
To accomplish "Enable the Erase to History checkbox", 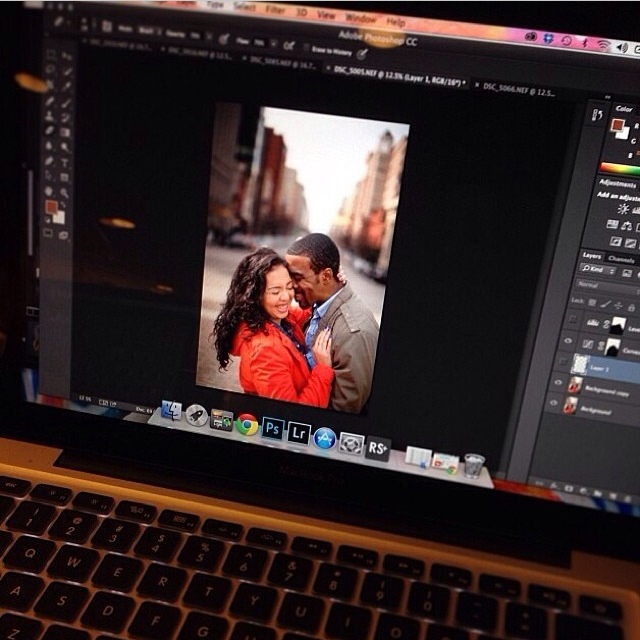I will click(306, 47).
